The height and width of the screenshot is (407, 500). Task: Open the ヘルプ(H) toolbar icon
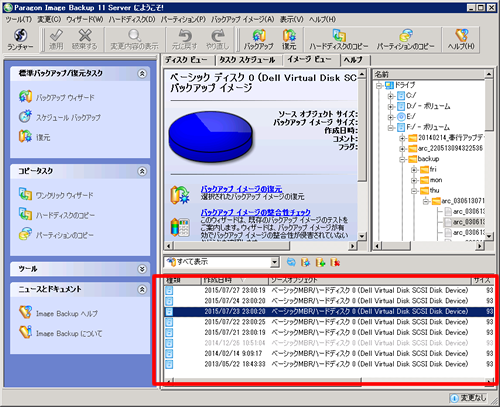(x=461, y=39)
